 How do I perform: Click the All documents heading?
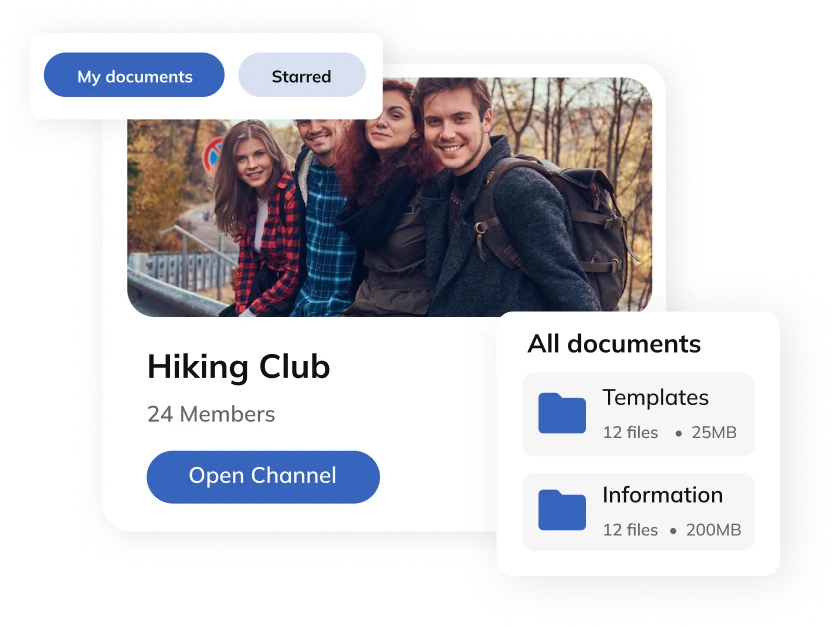614,343
